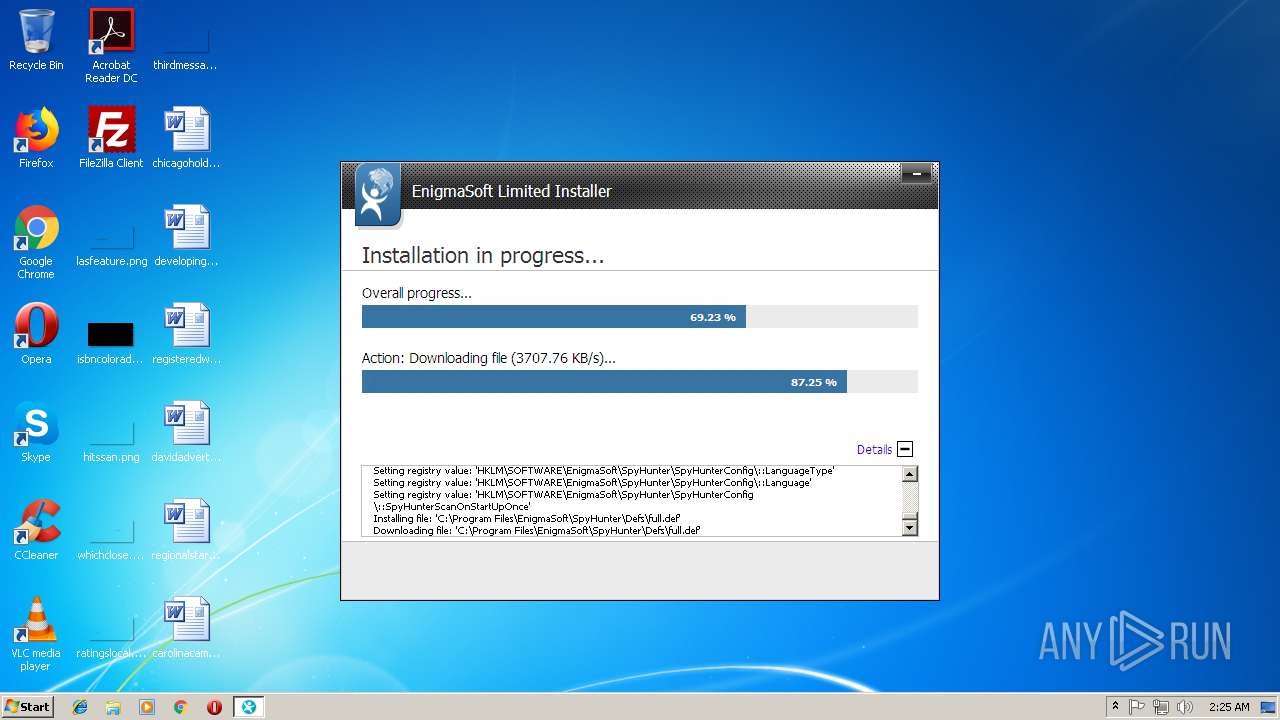Open VLC media player shortcut
The height and width of the screenshot is (720, 1280).
pos(36,633)
